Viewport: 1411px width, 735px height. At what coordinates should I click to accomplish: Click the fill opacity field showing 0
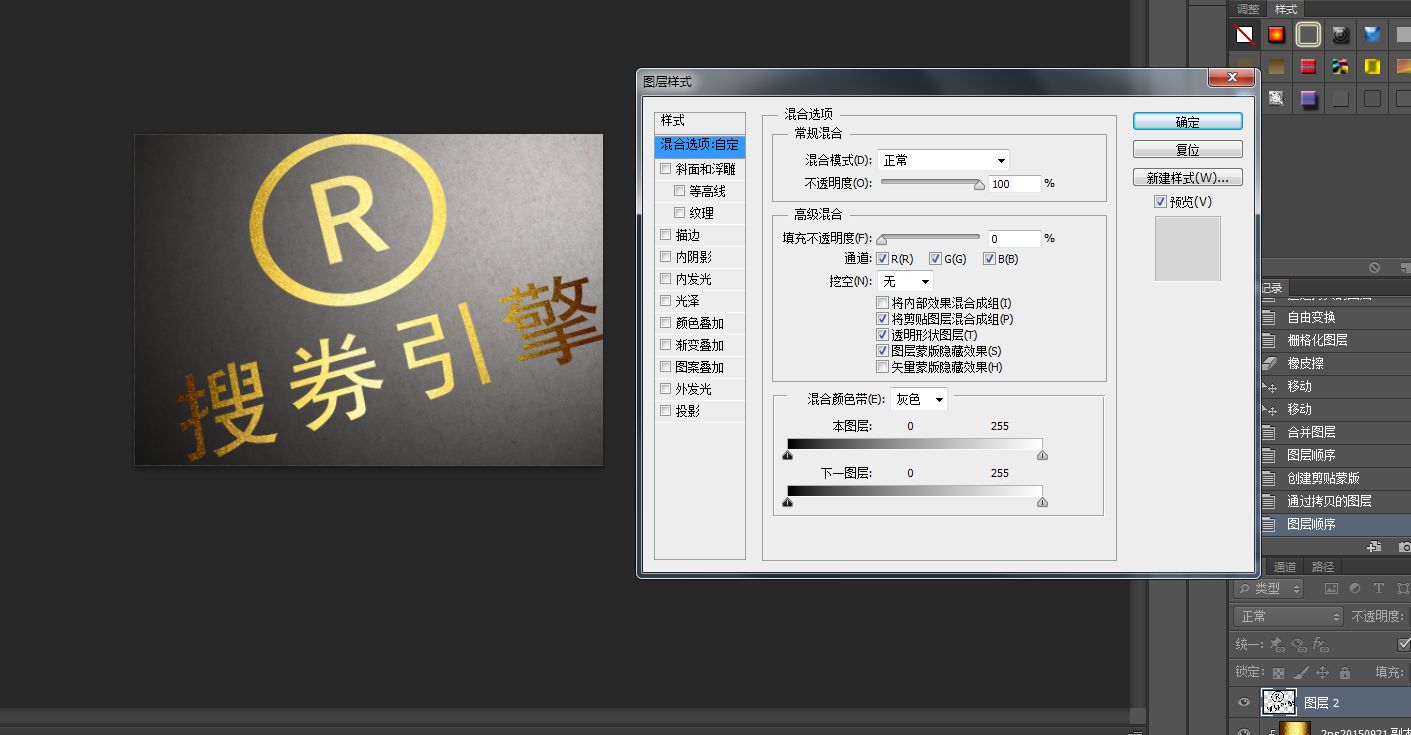[x=1015, y=239]
